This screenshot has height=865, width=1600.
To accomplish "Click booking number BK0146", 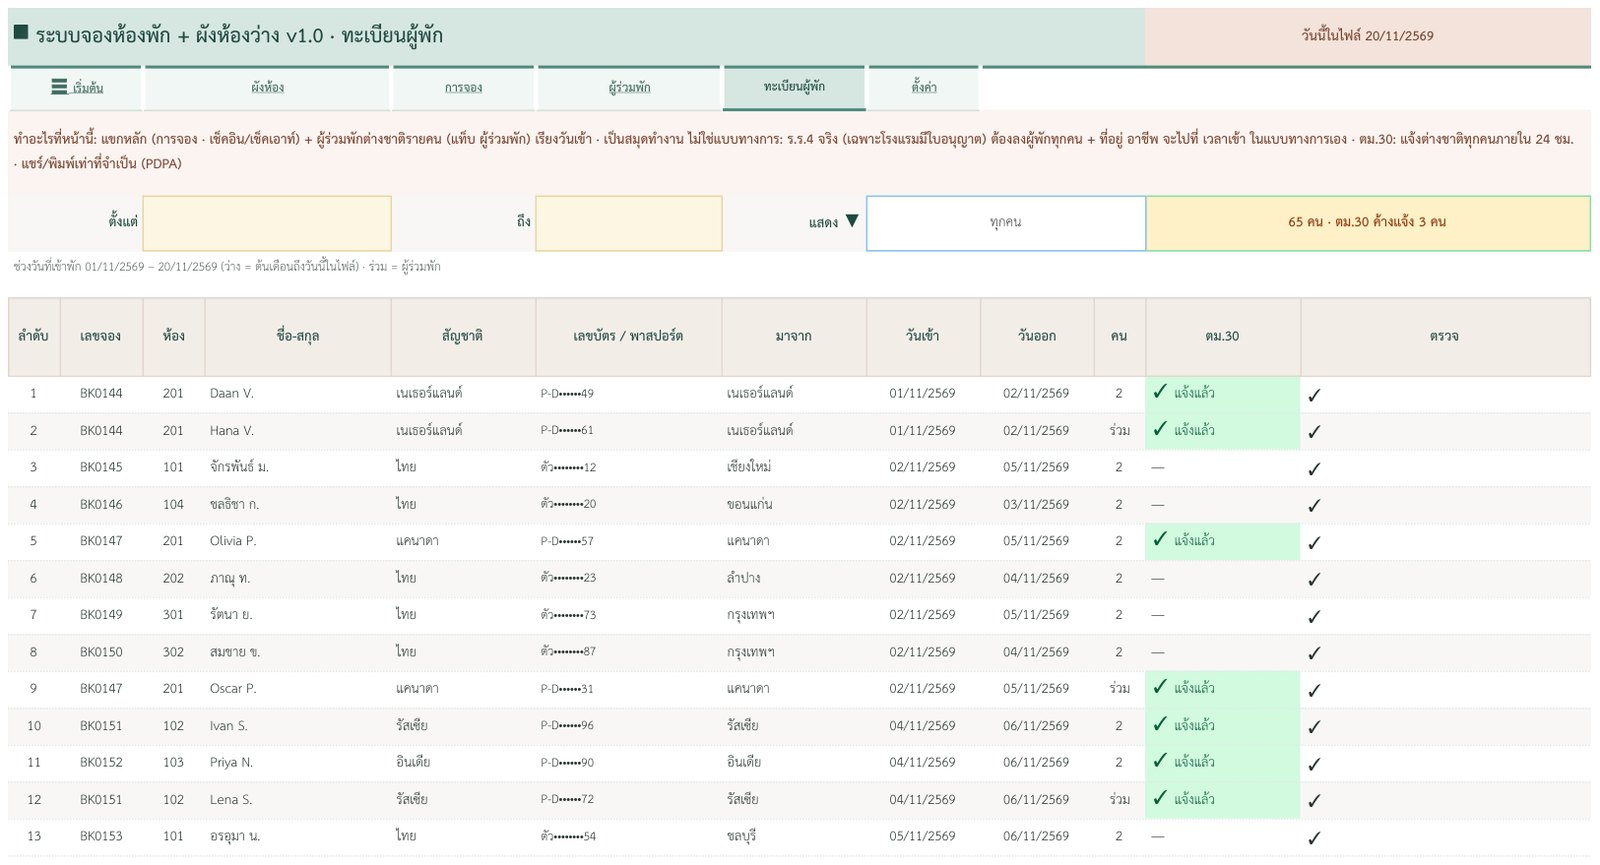I will coord(101,505).
